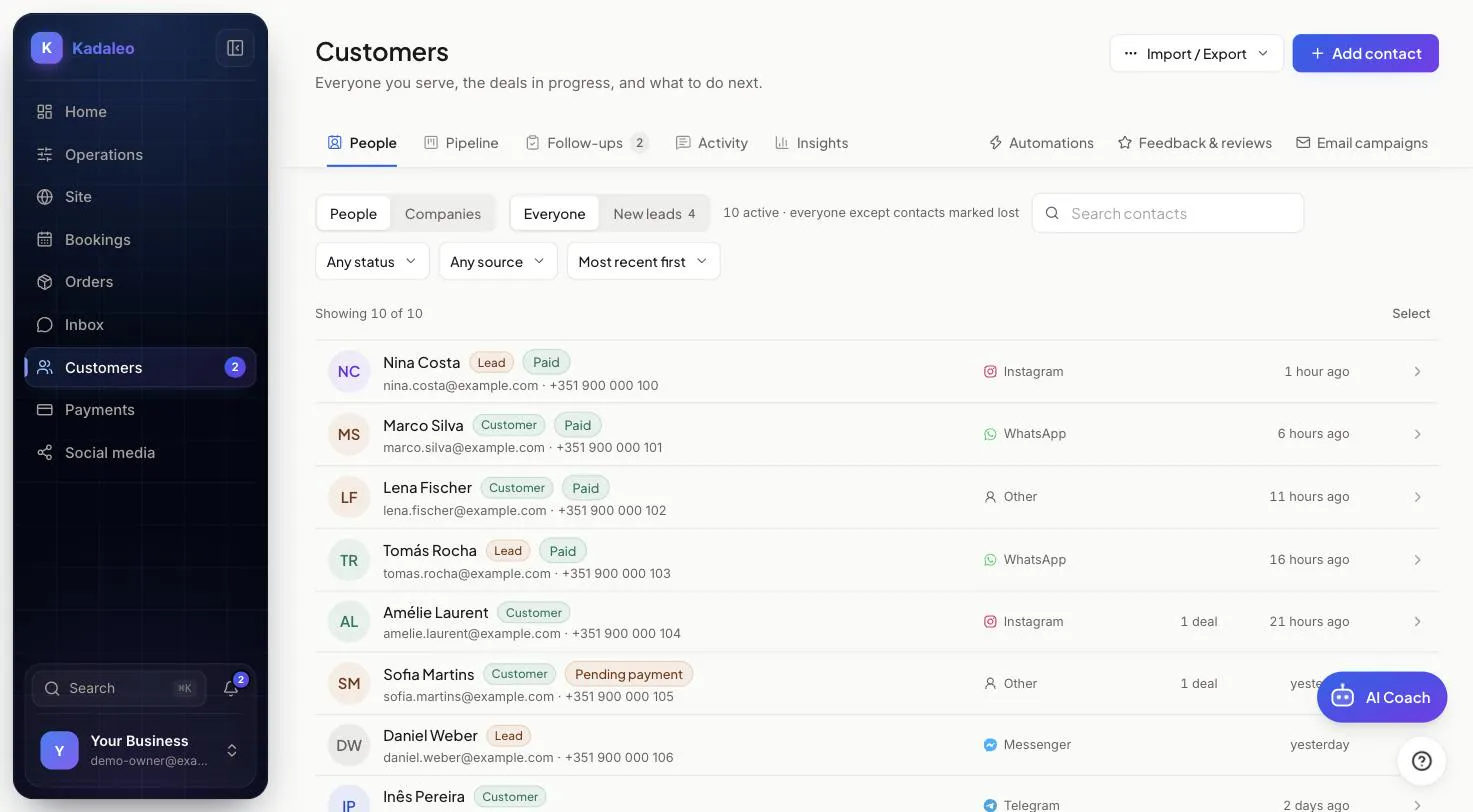Screen dimensions: 1473x812
Task: Open the help question mark icon
Action: (1421, 761)
